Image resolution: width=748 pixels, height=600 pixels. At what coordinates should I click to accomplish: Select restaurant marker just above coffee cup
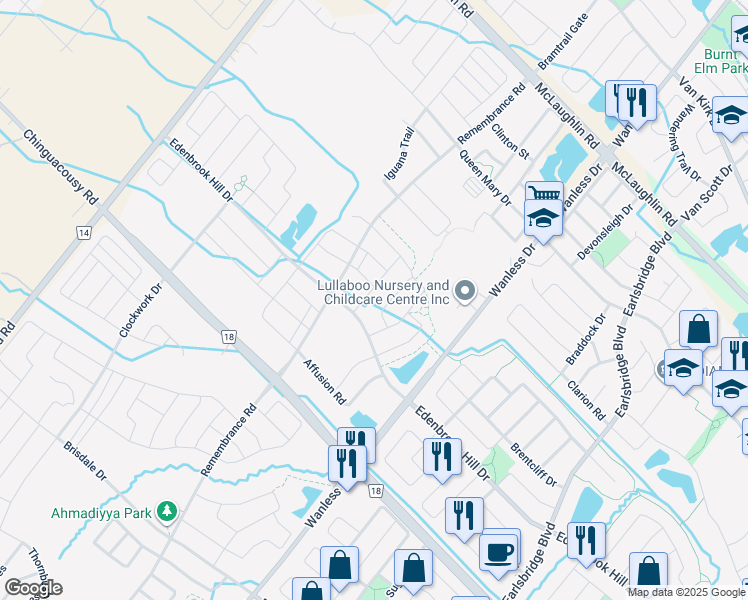coord(462,516)
